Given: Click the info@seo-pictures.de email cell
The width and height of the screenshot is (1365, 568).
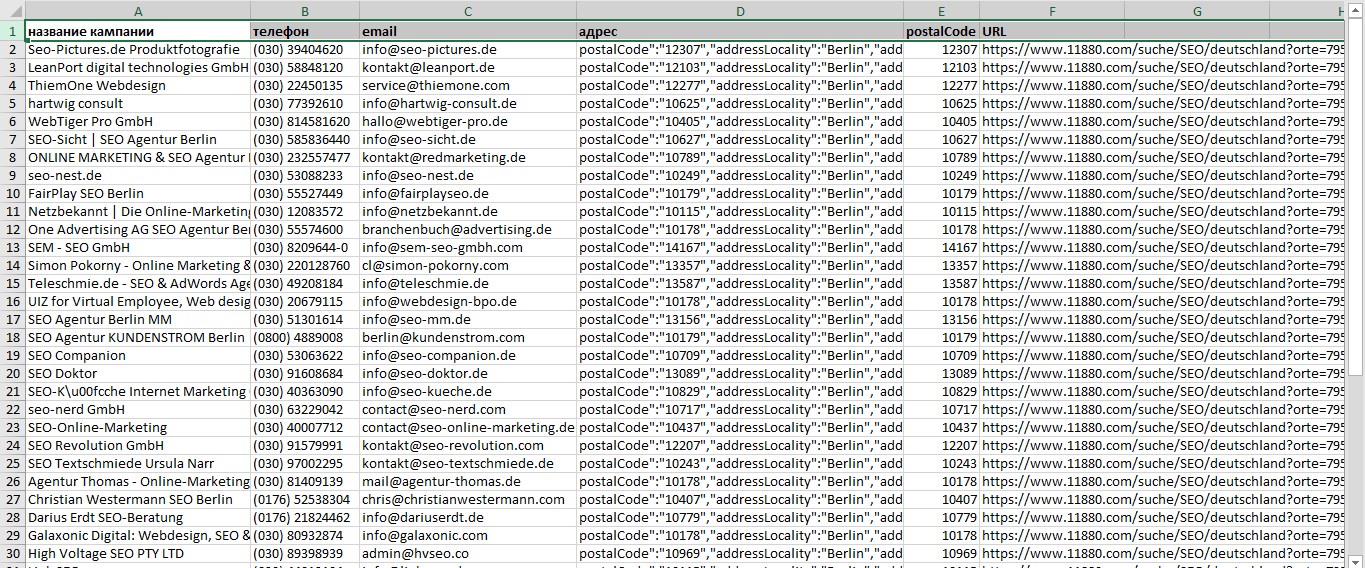Looking at the screenshot, I should pyautogui.click(x=466, y=49).
